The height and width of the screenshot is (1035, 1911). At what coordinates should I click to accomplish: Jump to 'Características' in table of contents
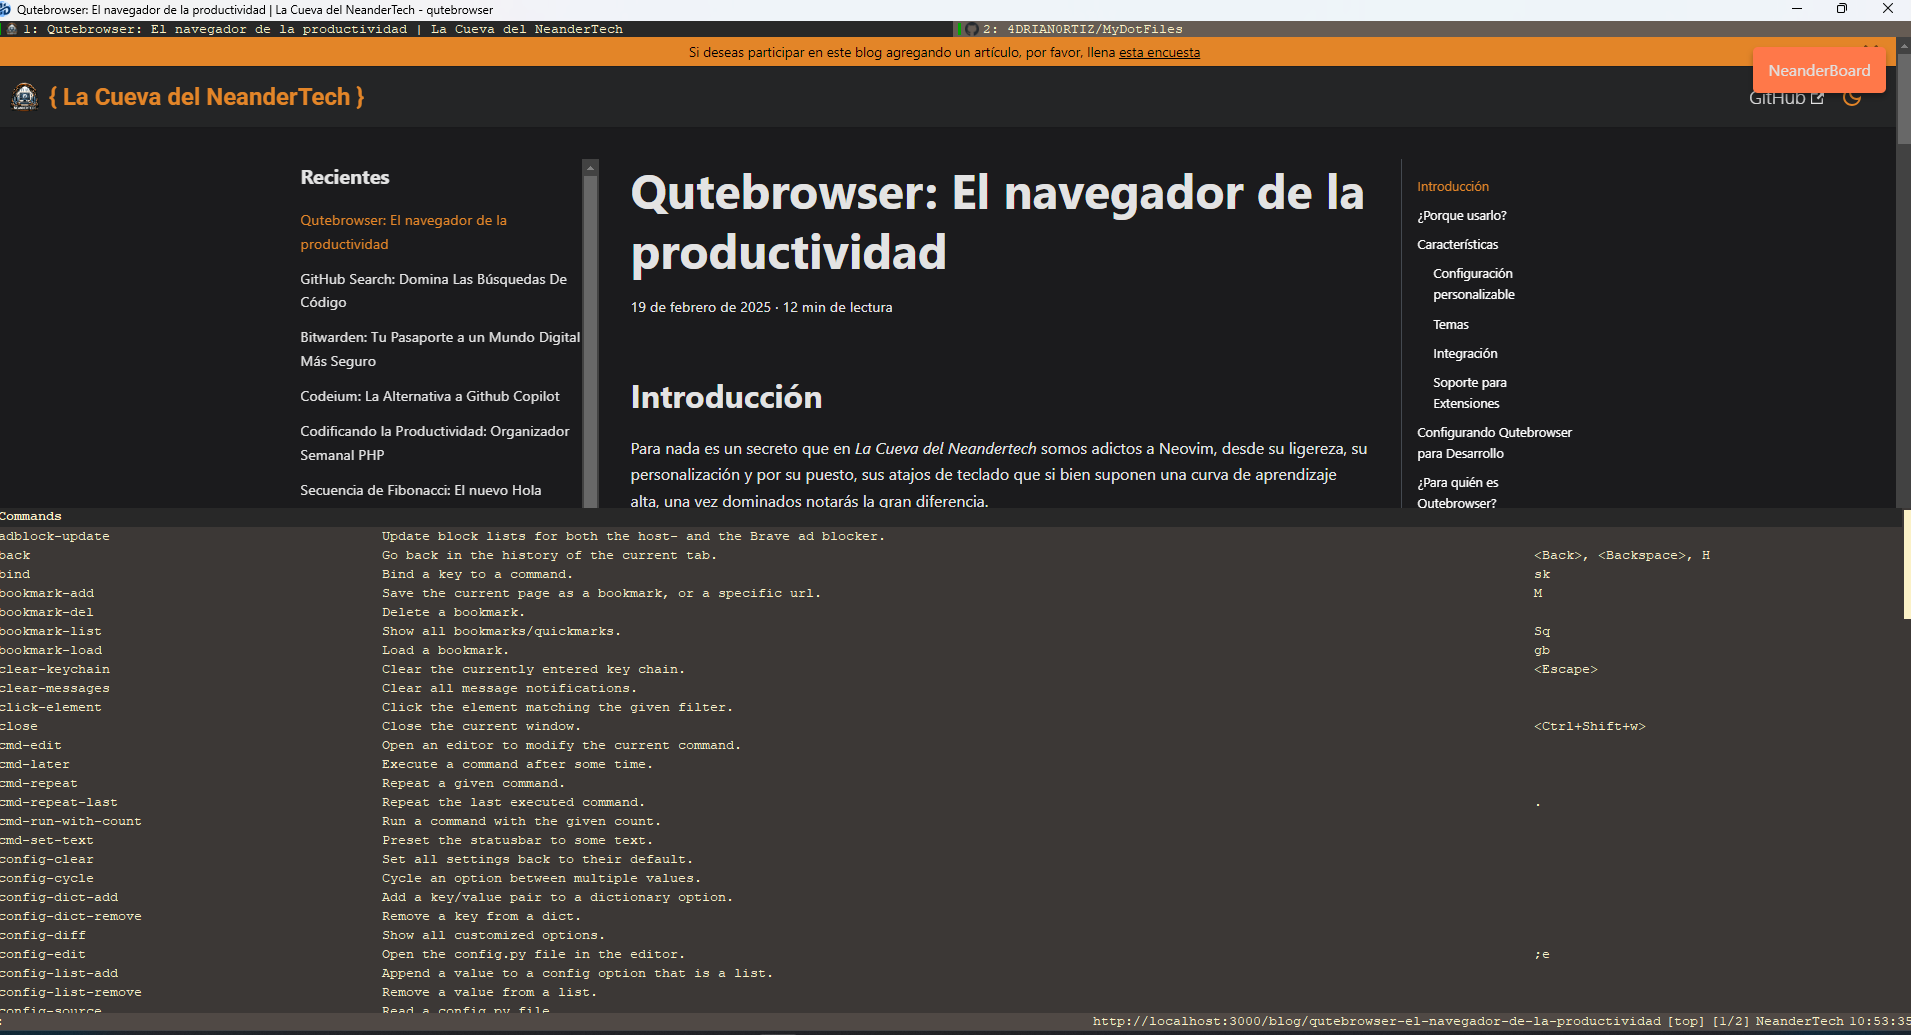point(1457,244)
